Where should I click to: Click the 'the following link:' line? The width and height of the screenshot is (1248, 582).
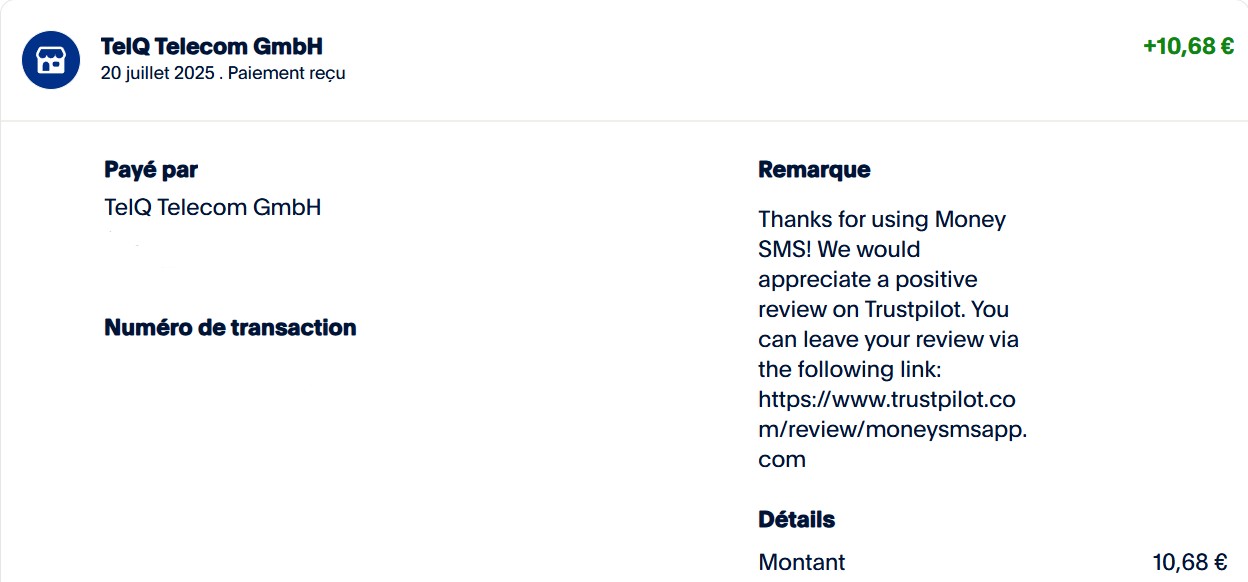coord(850,369)
